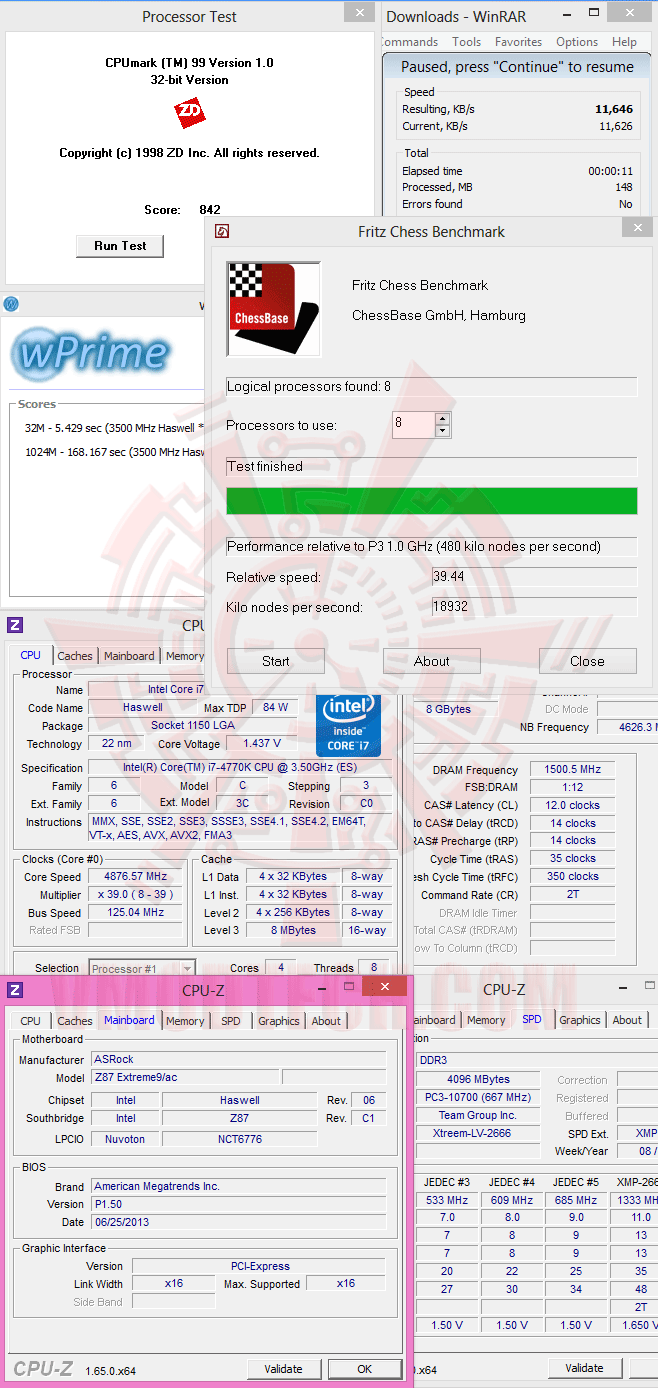This screenshot has width=658, height=1388.
Task: Click the Intel Core i7 badge in CPU-Z
Action: [x=348, y=724]
